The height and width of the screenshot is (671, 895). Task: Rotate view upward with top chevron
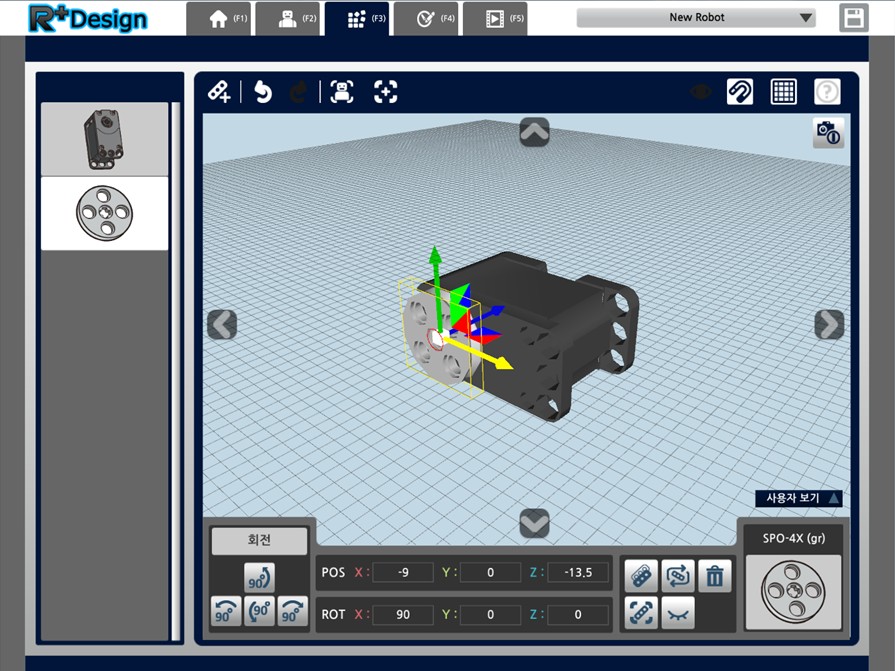tap(534, 132)
